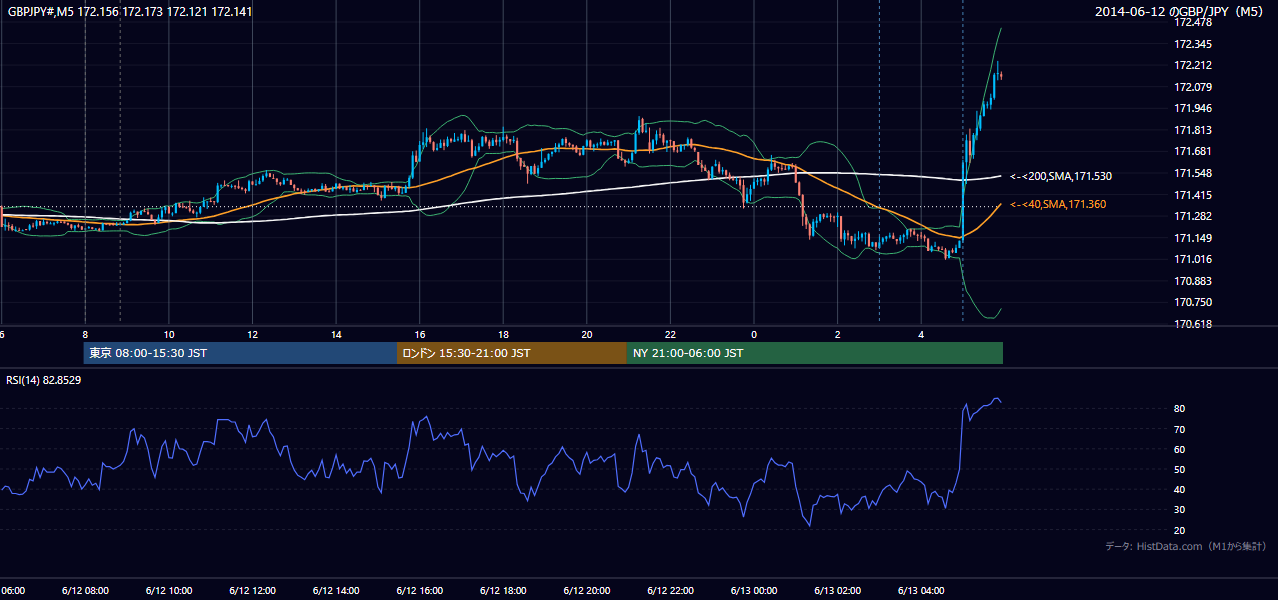Click price axis label 171.548
Screen dimensions: 1278x600
click(x=1193, y=173)
